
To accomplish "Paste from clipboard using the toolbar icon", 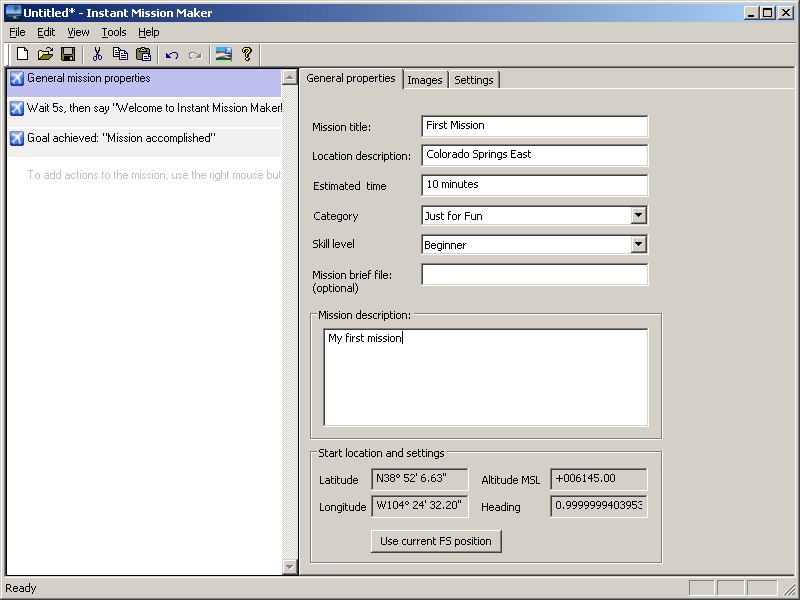I will click(x=143, y=54).
